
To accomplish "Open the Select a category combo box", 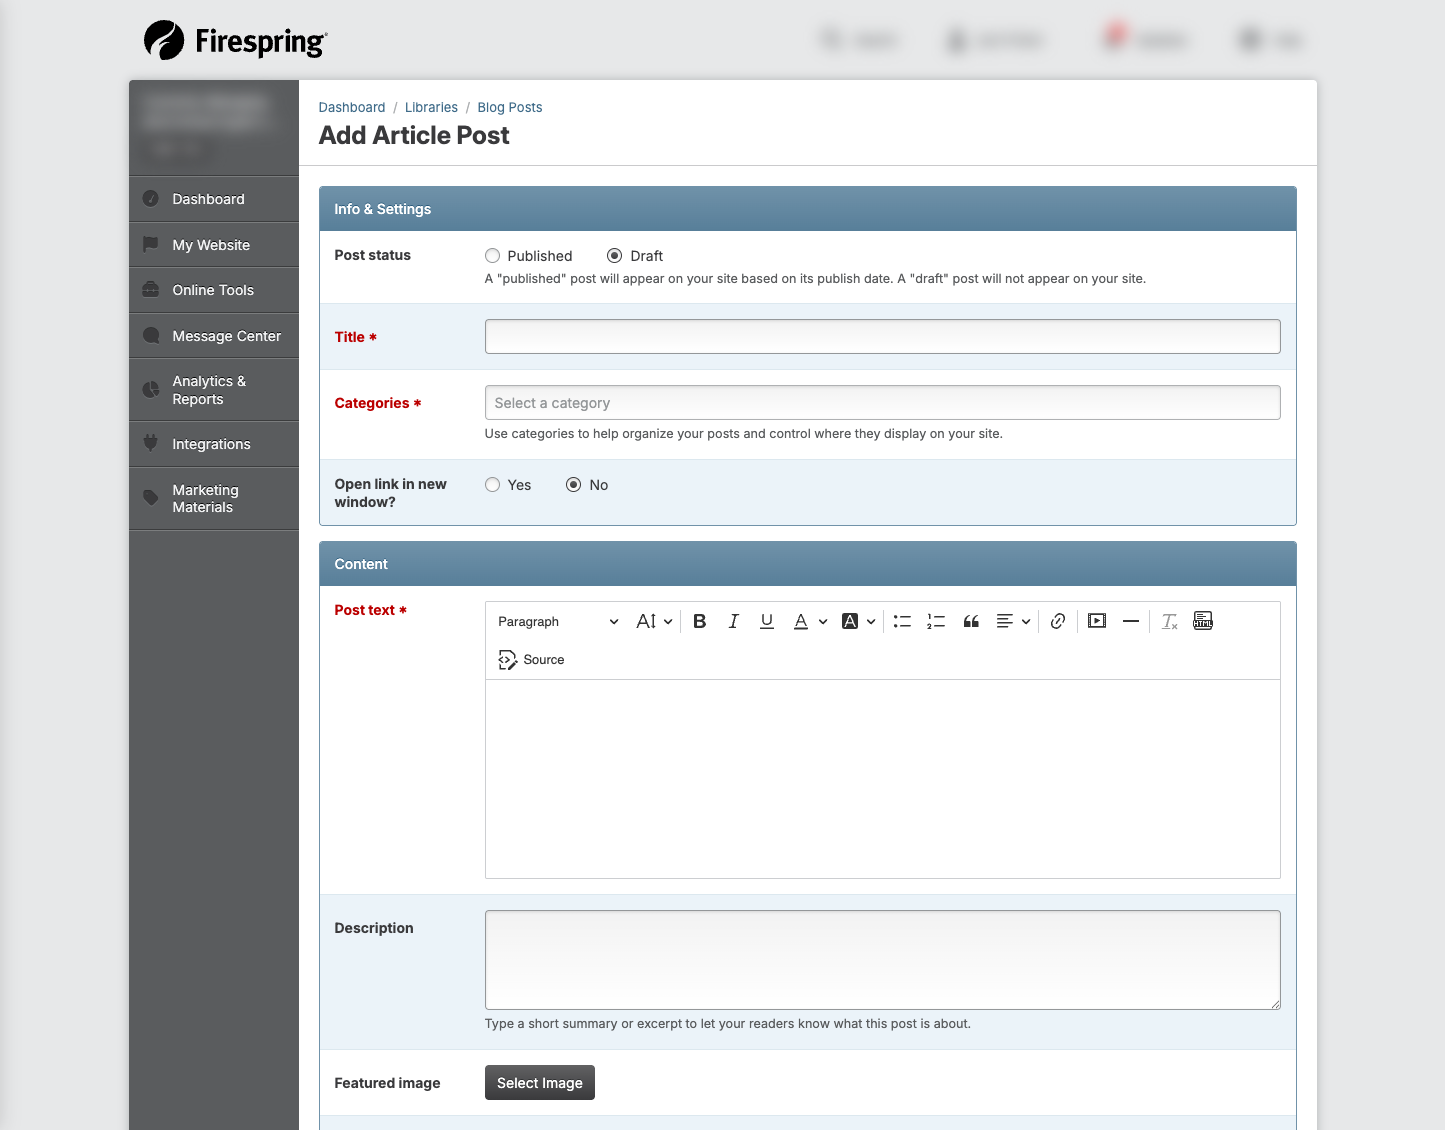I will [882, 403].
